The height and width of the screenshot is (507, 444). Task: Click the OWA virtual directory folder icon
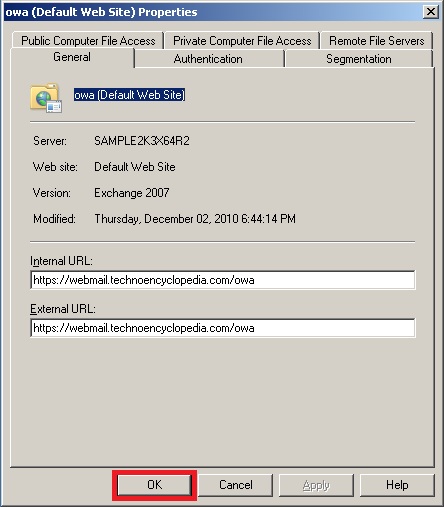tap(46, 98)
